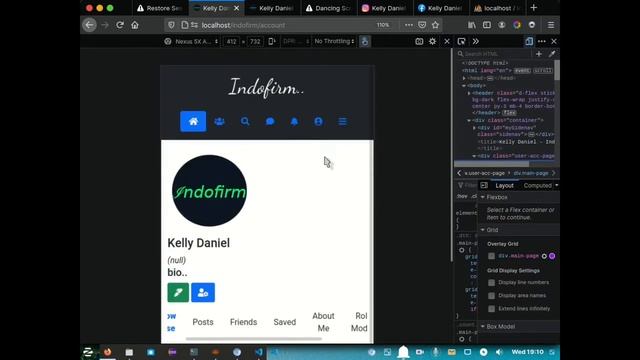The width and height of the screenshot is (640, 360).
Task: Reload the page with the refresh icon
Action: (x=120, y=25)
